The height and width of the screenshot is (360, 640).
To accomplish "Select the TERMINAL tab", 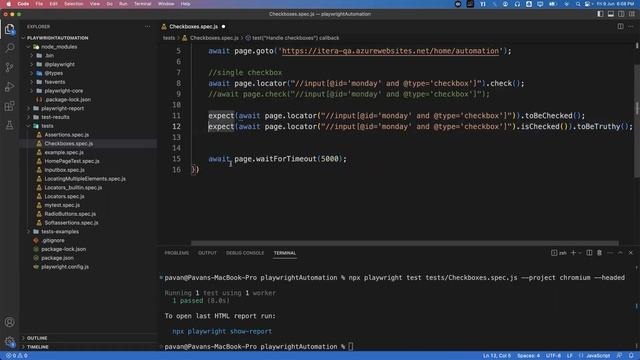I will tap(285, 253).
